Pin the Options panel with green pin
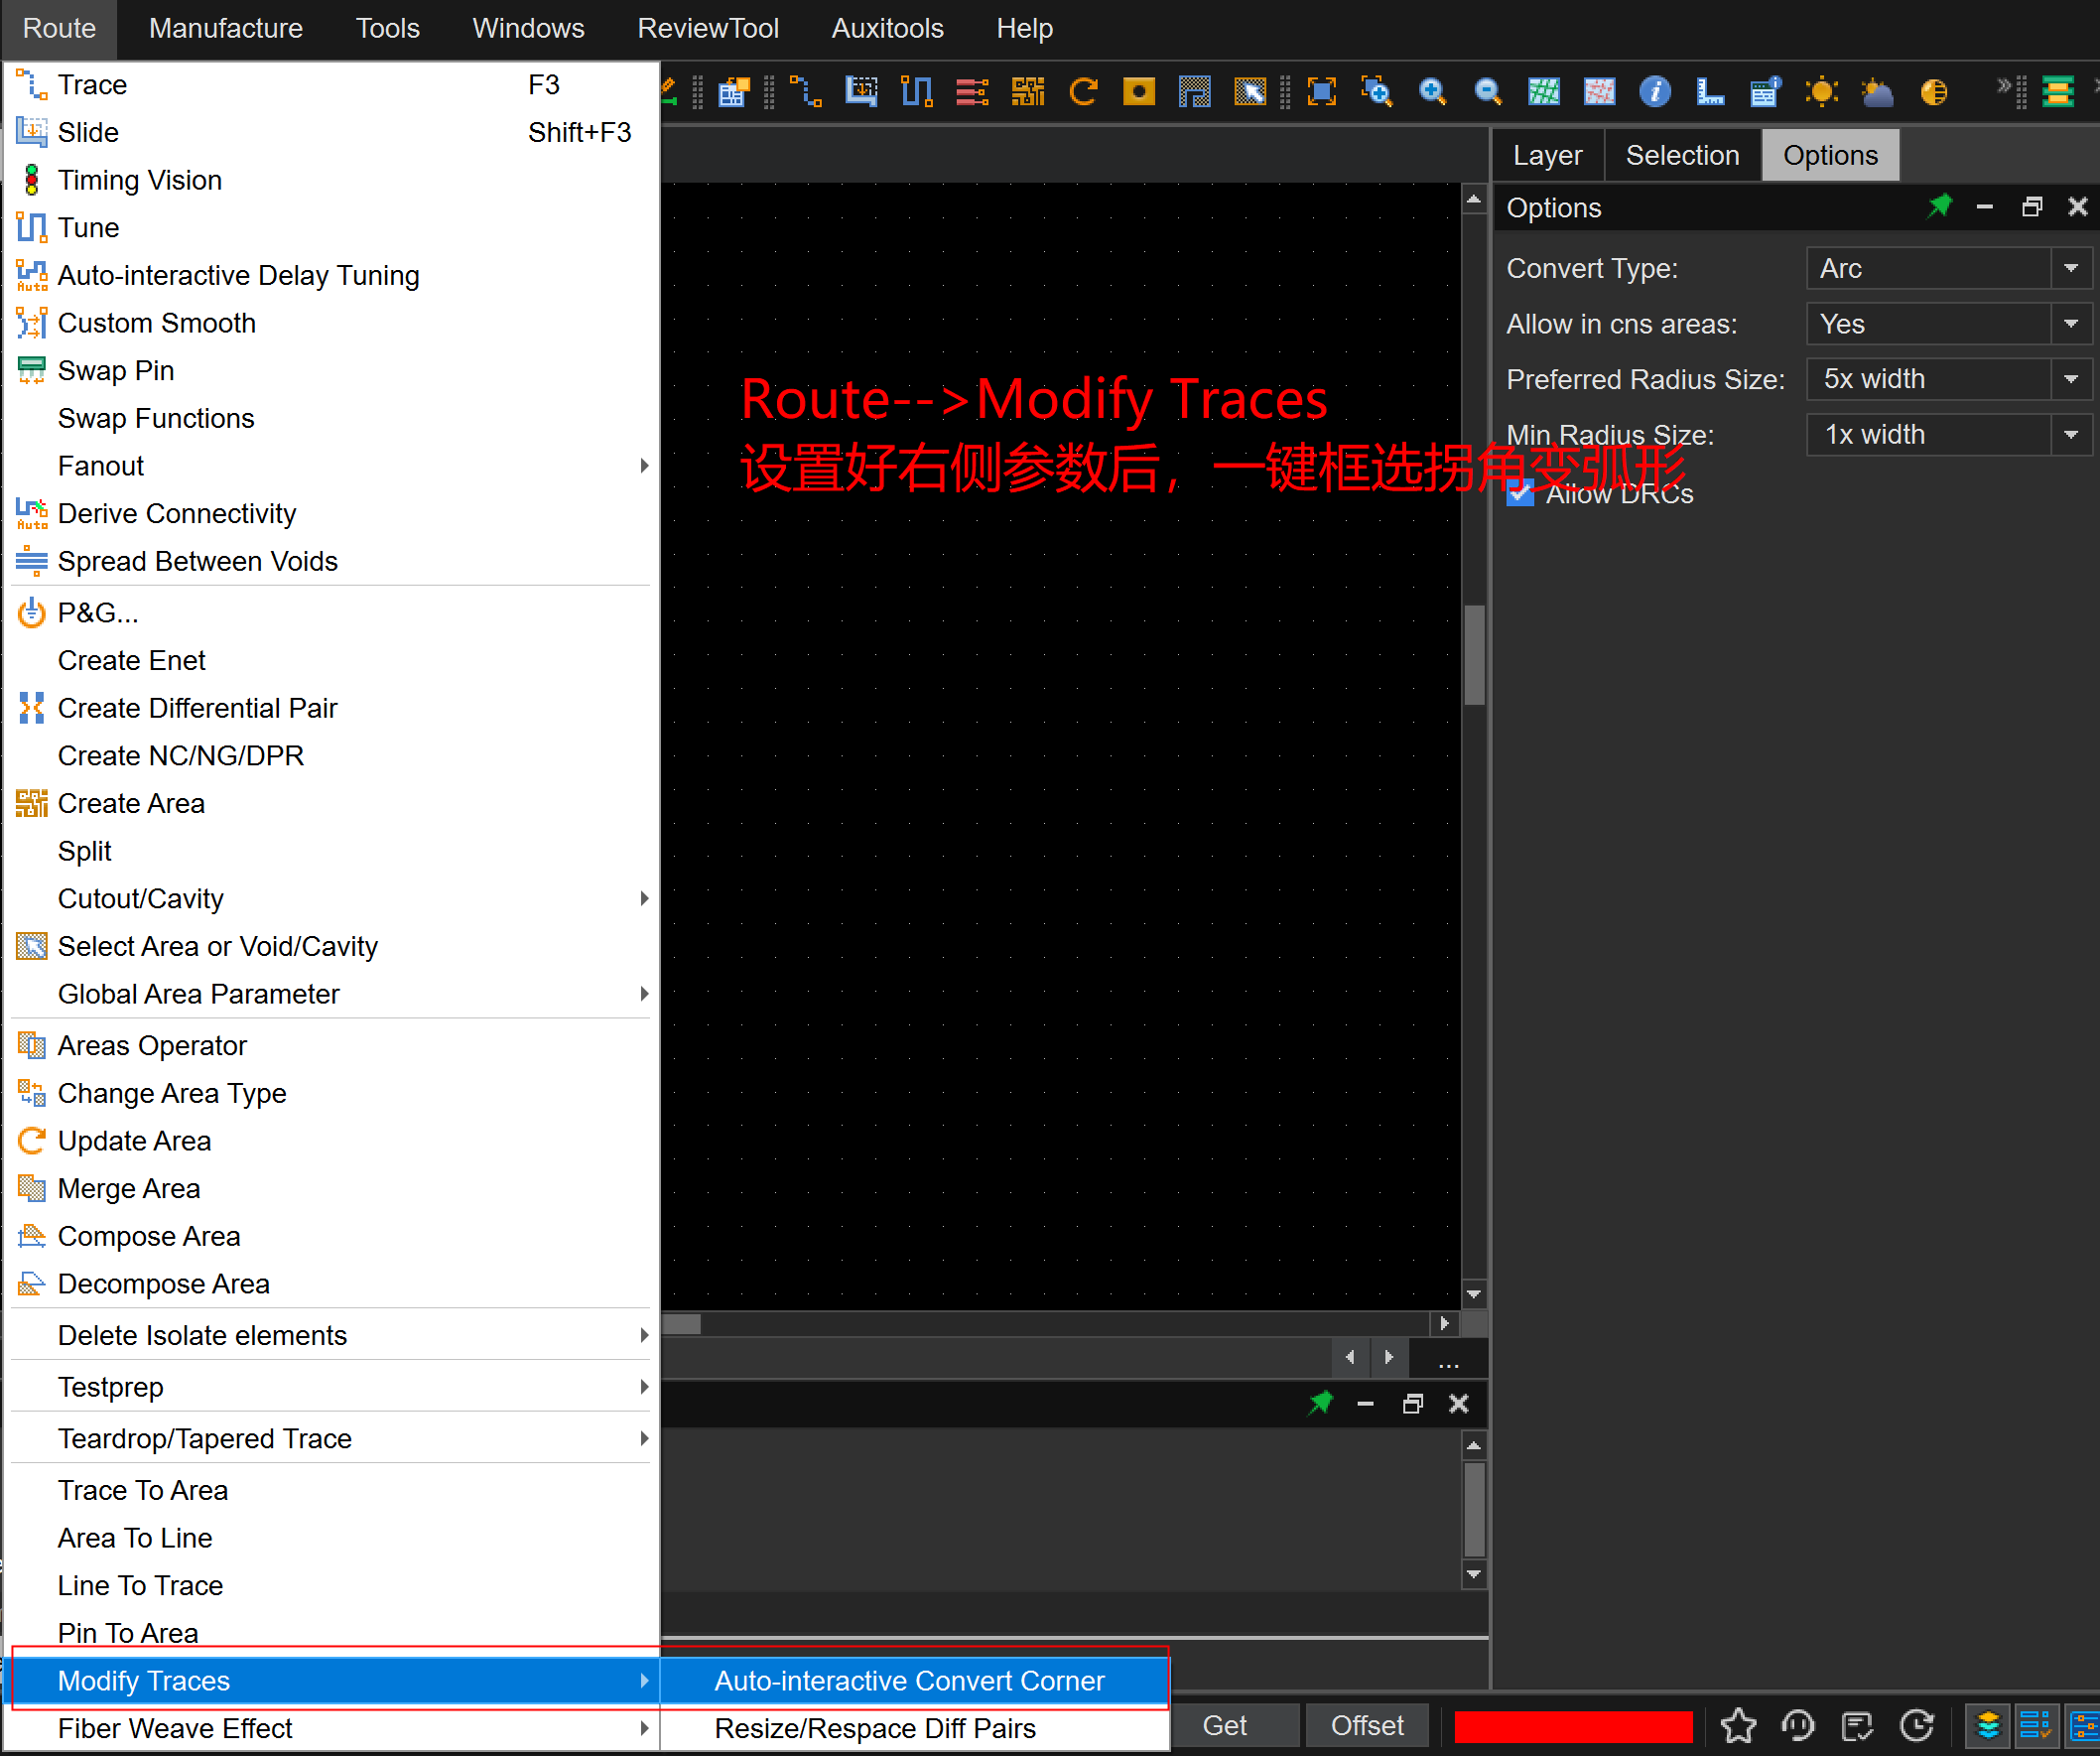 point(1939,207)
